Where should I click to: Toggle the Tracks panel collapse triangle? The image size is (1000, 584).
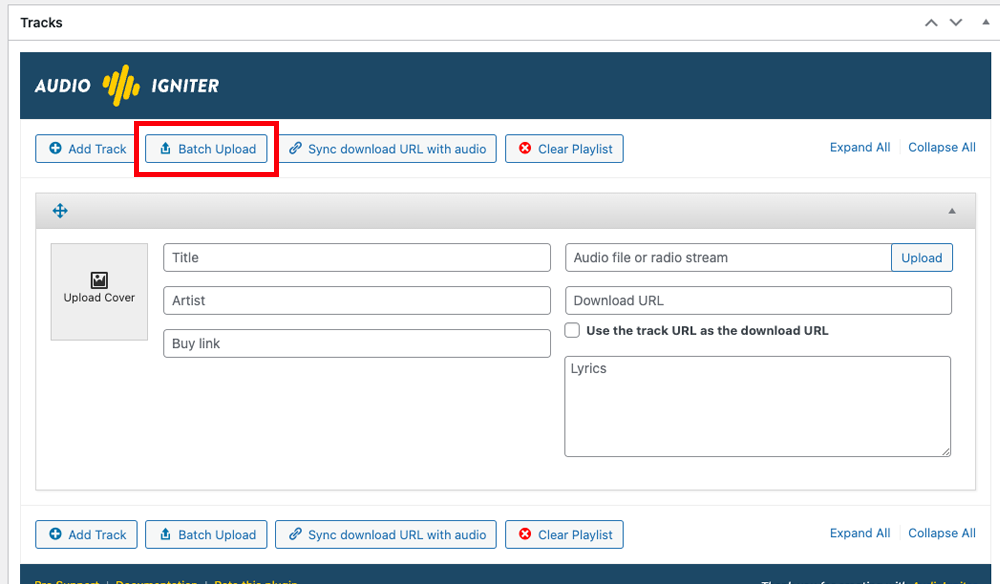click(985, 22)
